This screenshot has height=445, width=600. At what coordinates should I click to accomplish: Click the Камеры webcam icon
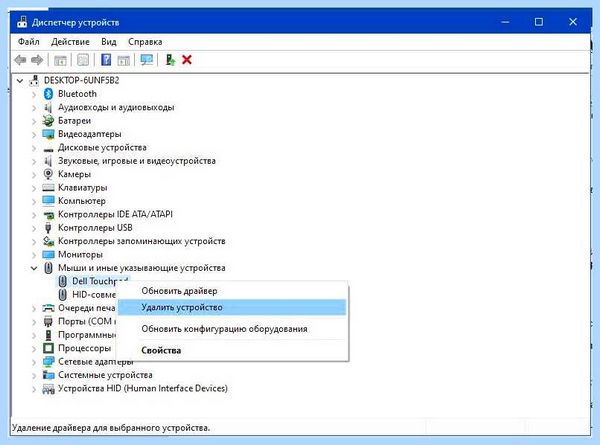[x=48, y=174]
